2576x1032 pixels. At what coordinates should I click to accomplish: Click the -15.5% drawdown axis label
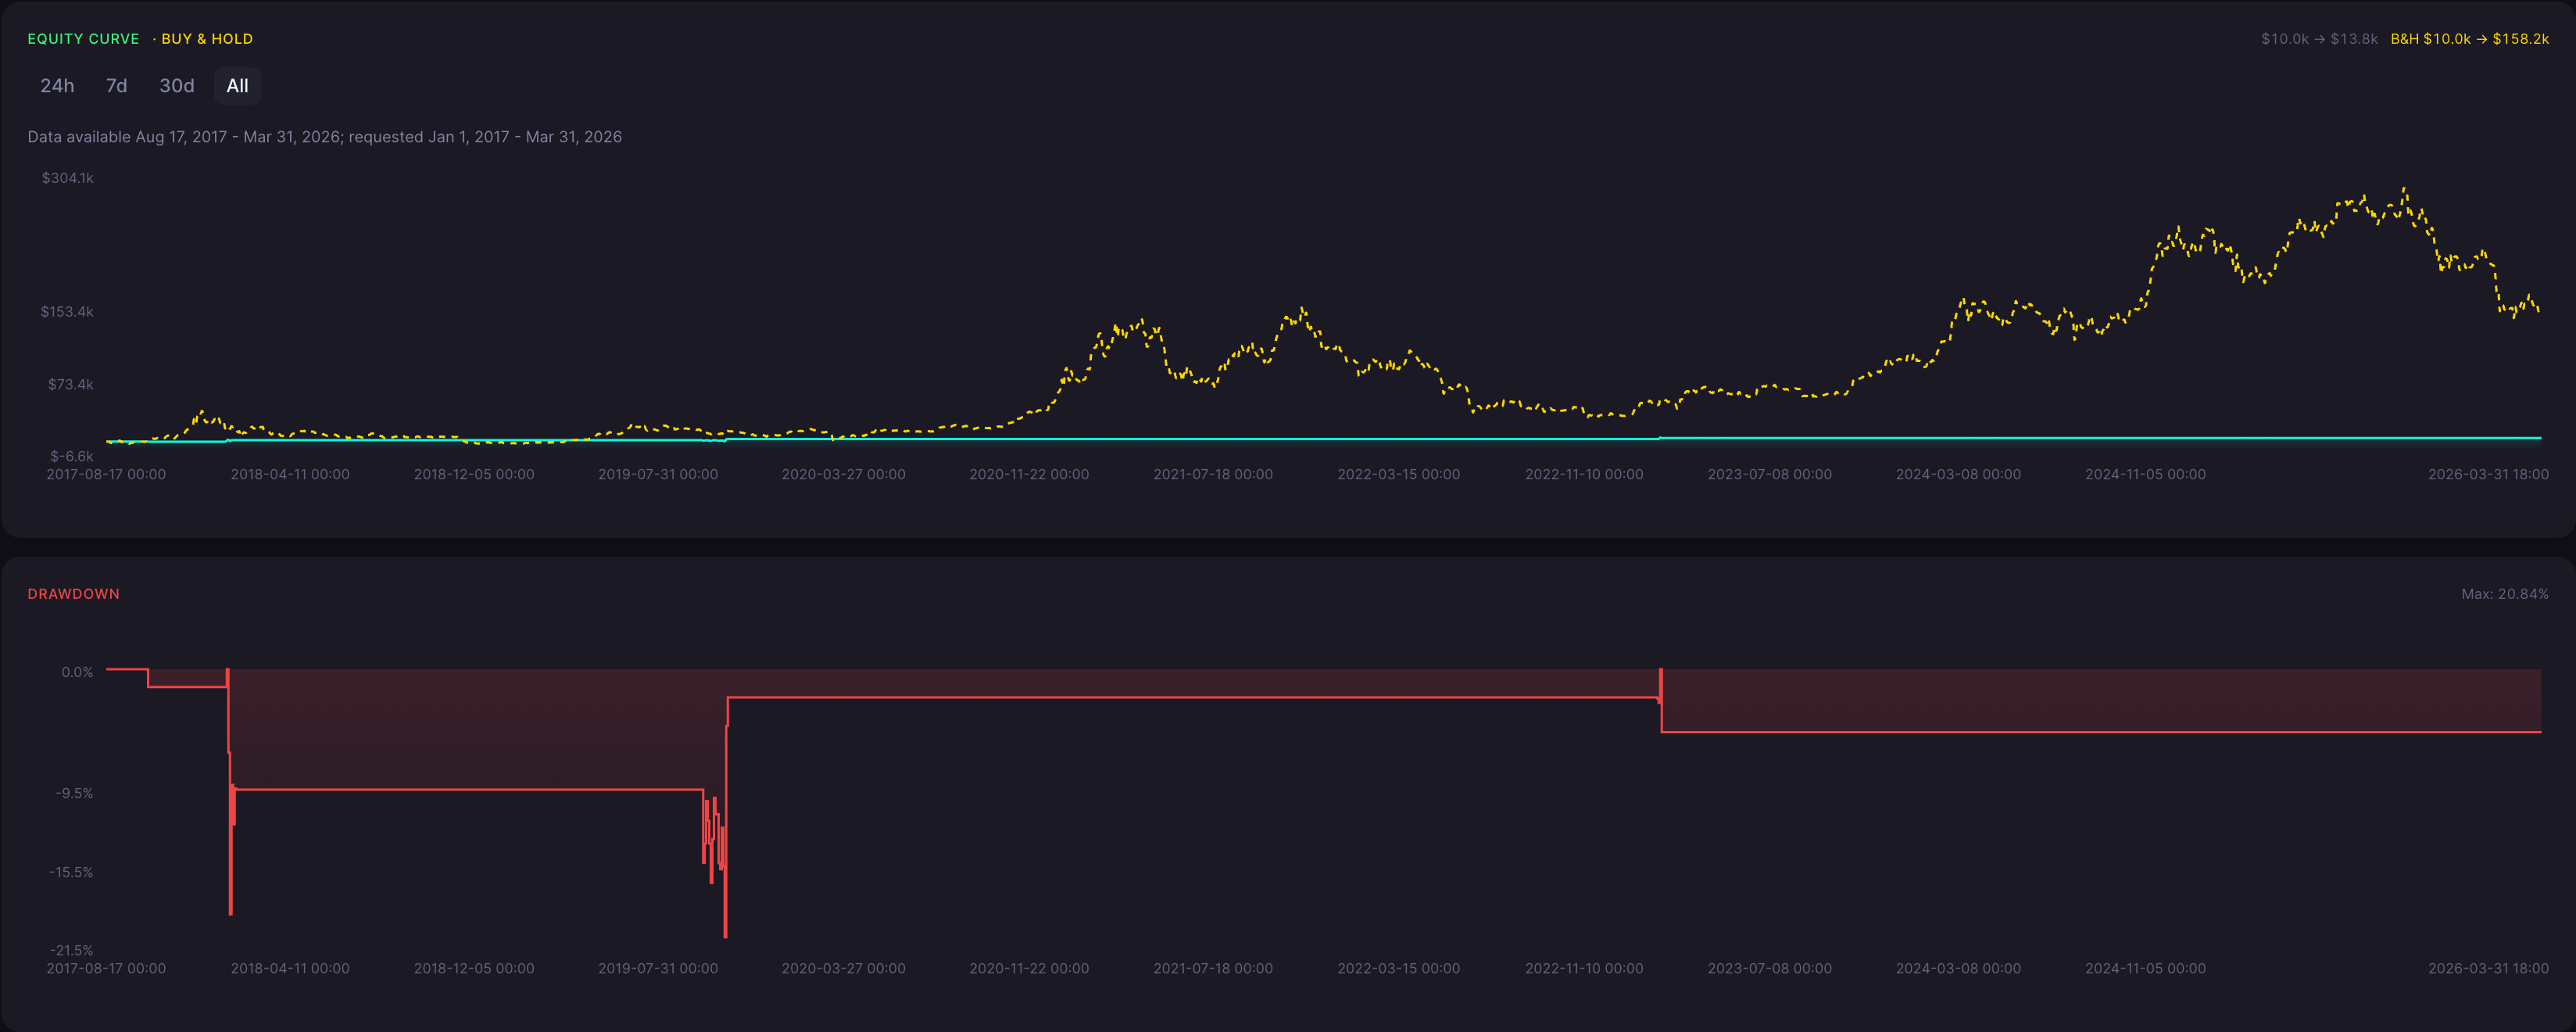click(71, 872)
